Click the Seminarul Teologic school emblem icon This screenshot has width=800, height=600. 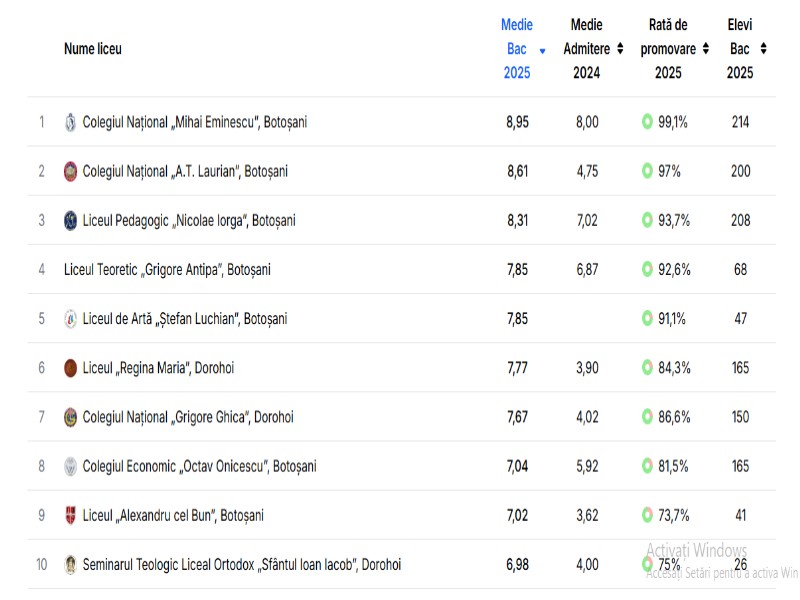click(x=70, y=564)
